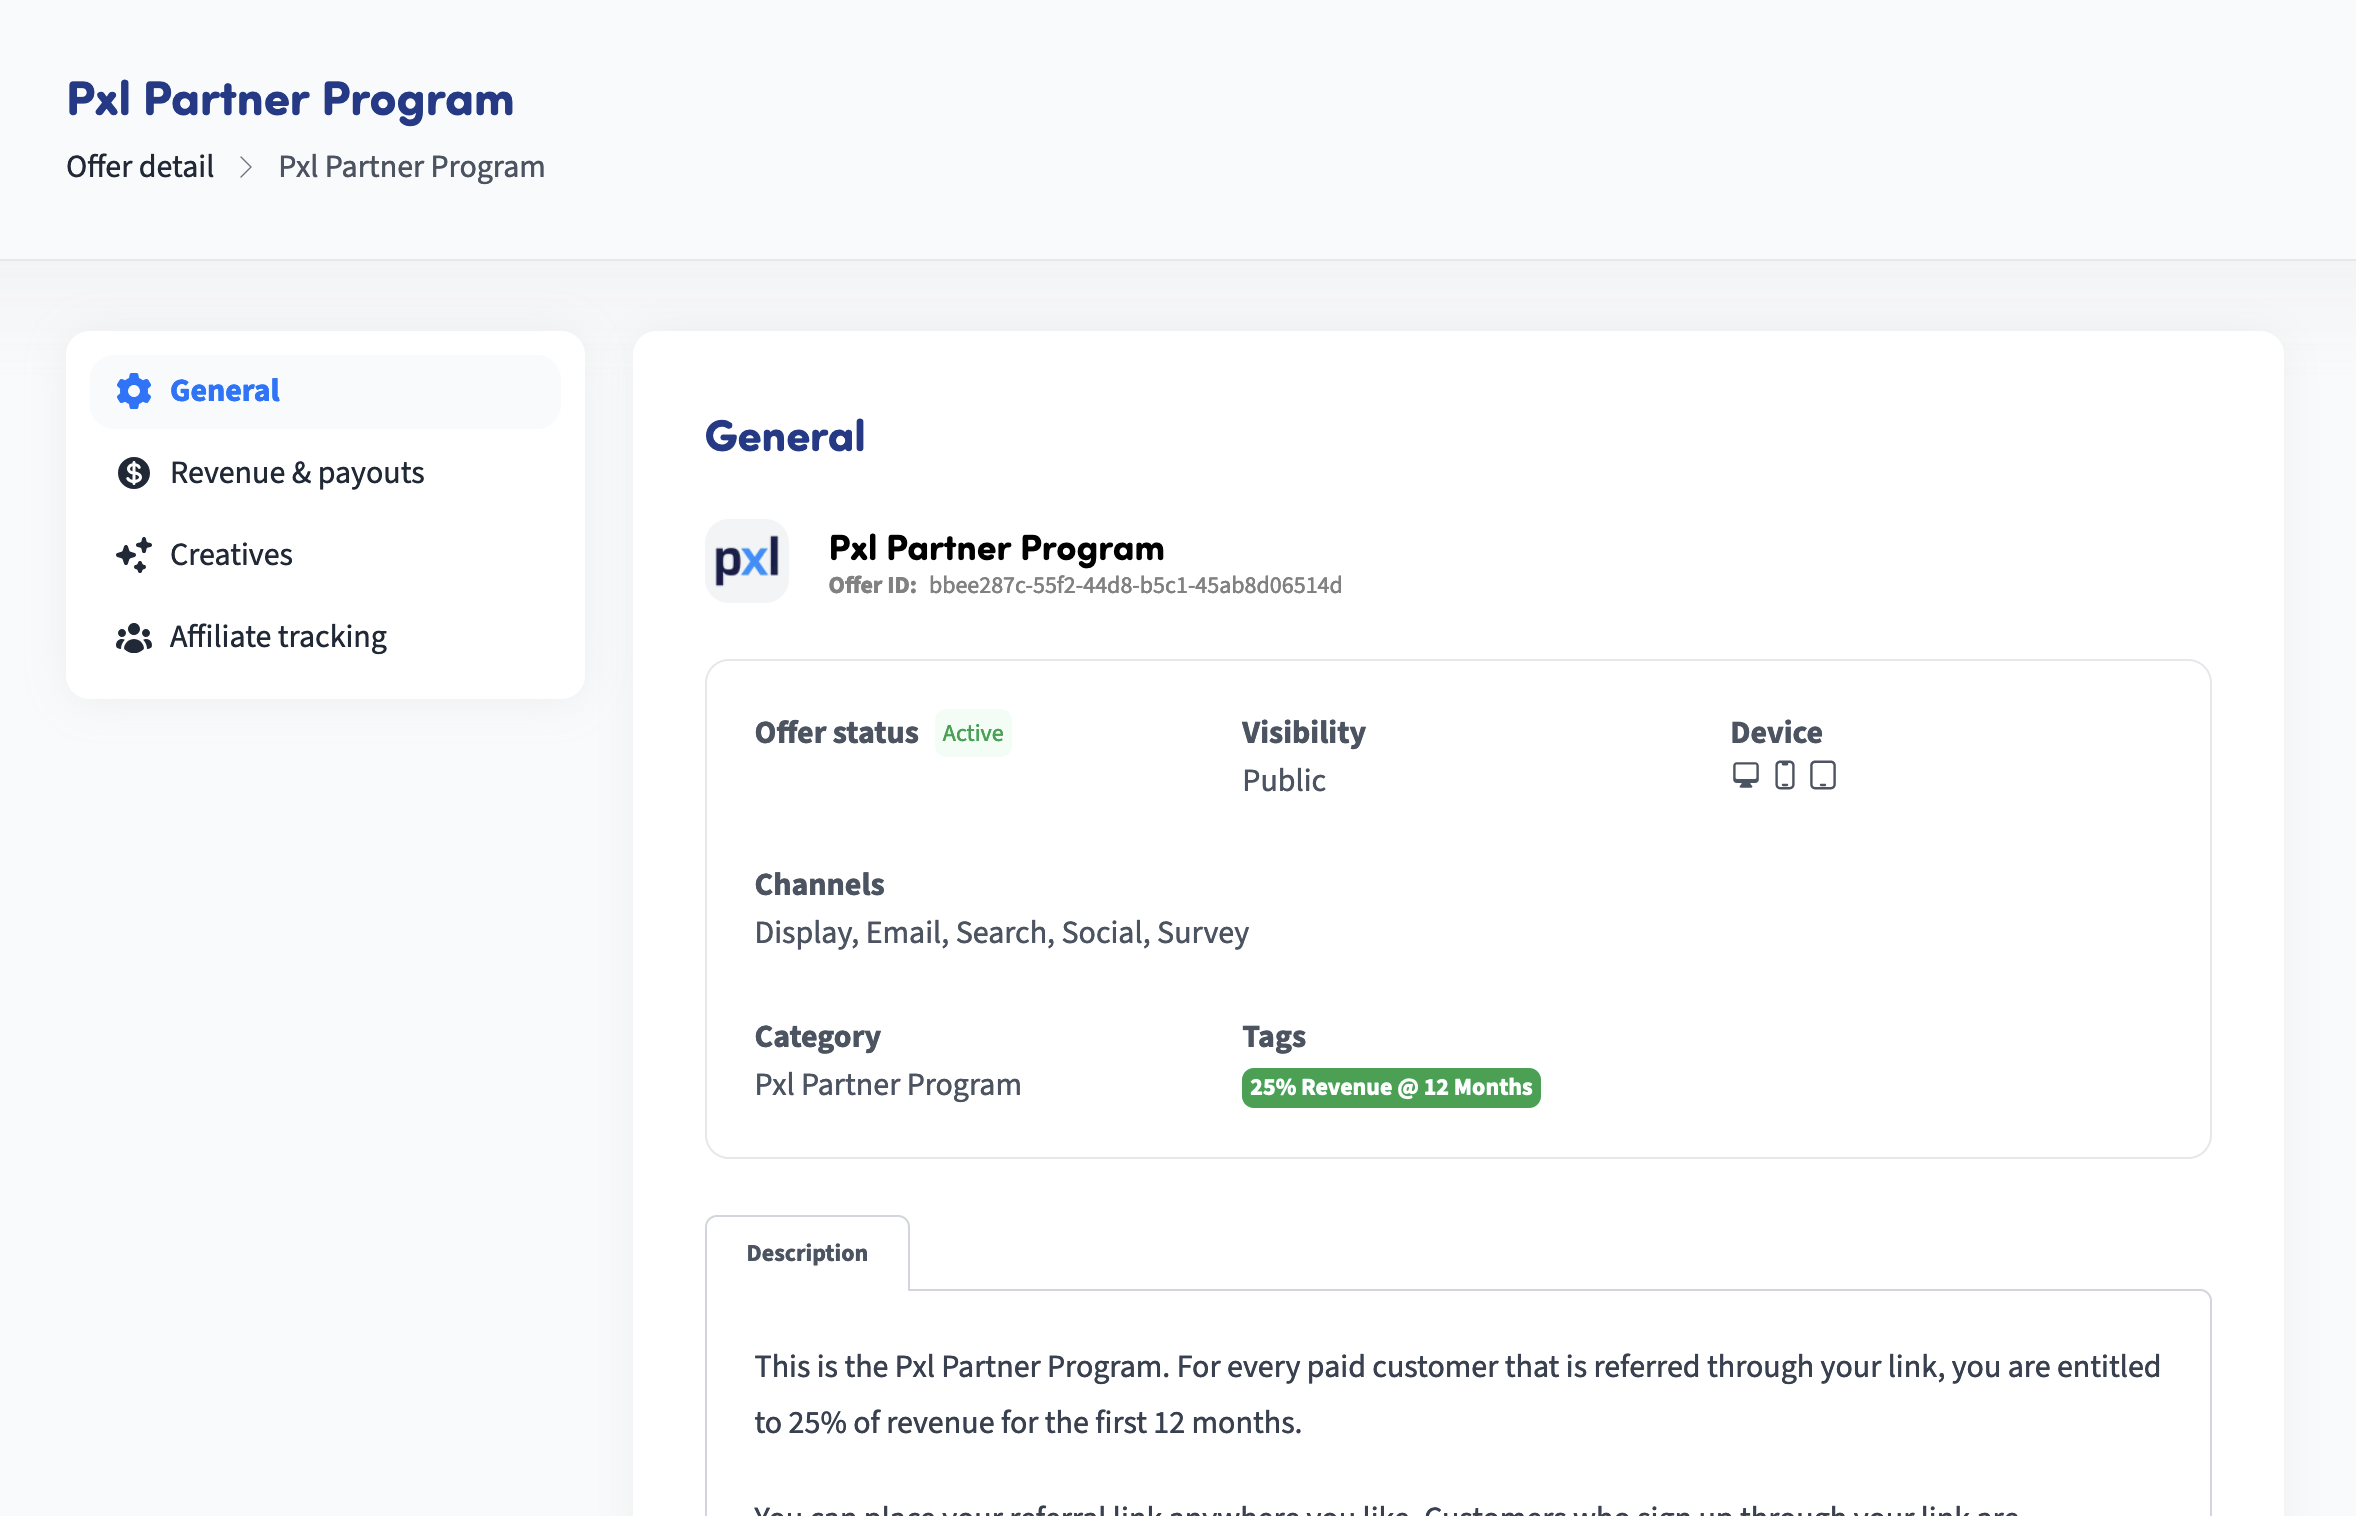The height and width of the screenshot is (1516, 2356).
Task: Toggle offer status Active indicator
Action: tap(974, 731)
